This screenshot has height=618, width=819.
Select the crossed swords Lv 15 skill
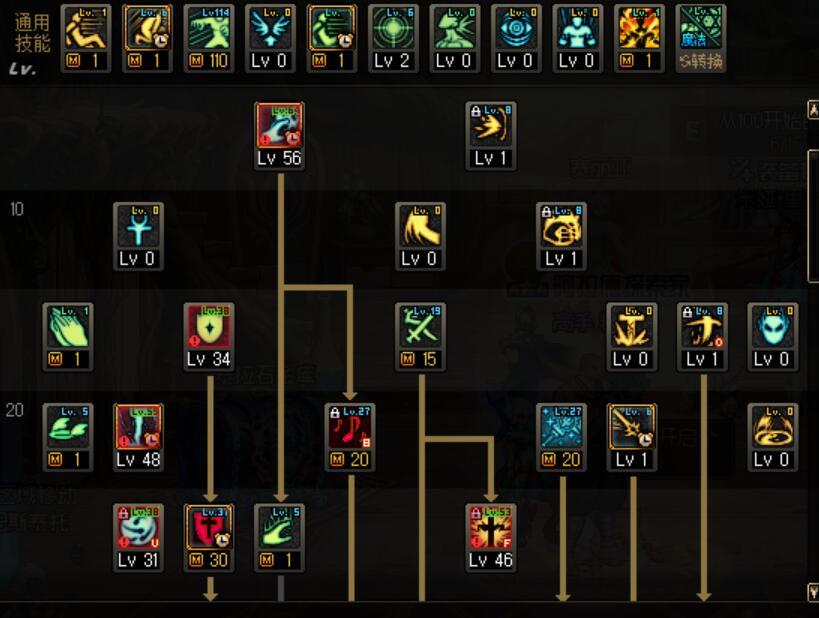[420, 327]
